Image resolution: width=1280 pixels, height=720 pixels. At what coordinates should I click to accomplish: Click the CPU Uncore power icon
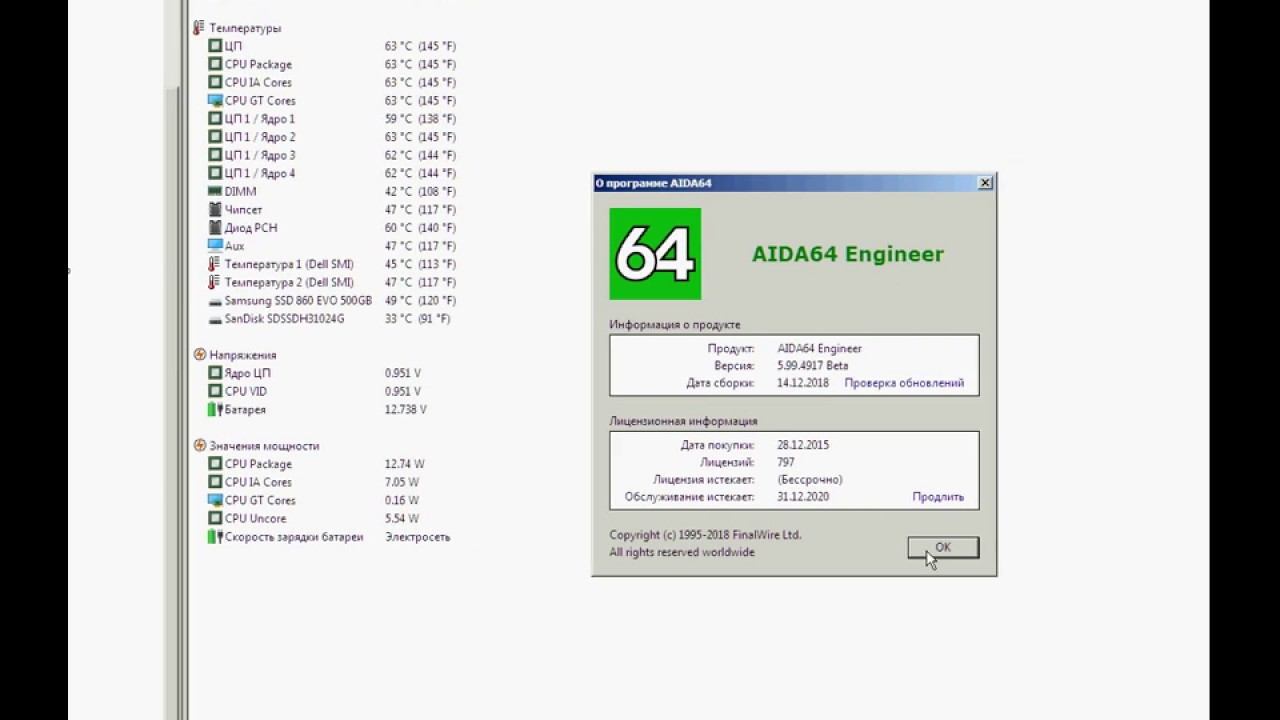coord(215,518)
